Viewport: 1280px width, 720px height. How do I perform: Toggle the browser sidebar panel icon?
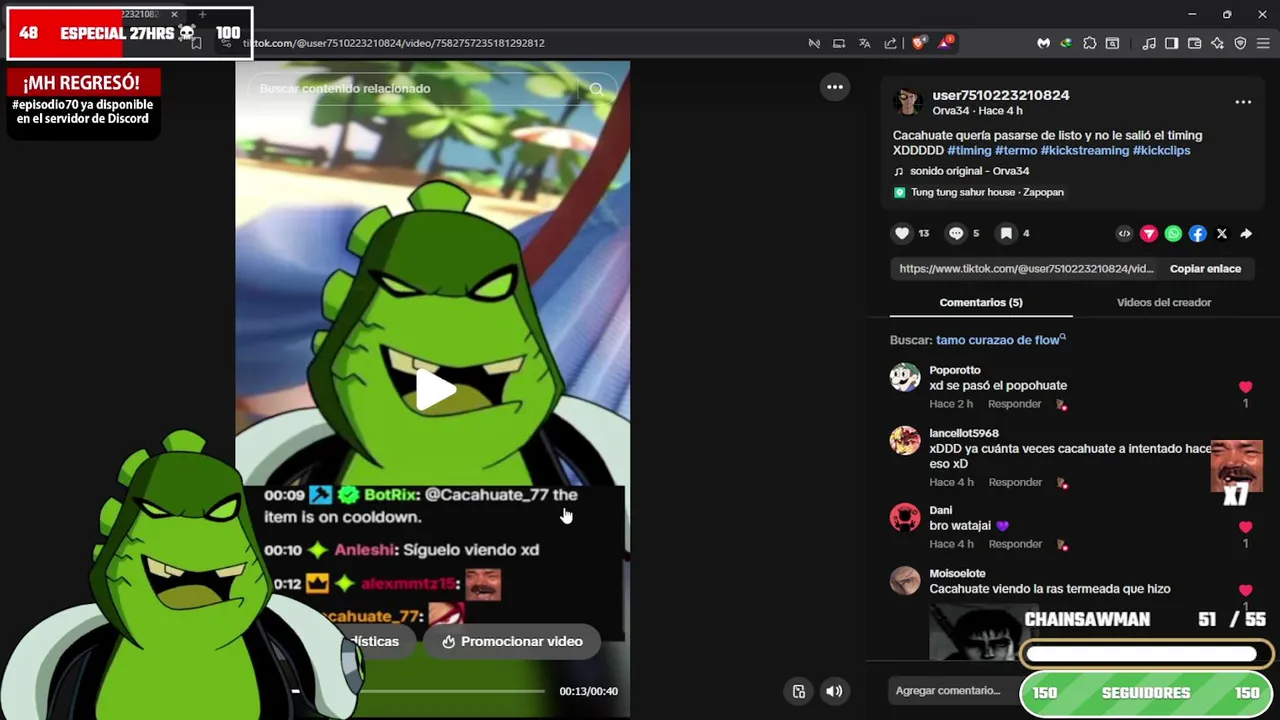pyautogui.click(x=1171, y=43)
